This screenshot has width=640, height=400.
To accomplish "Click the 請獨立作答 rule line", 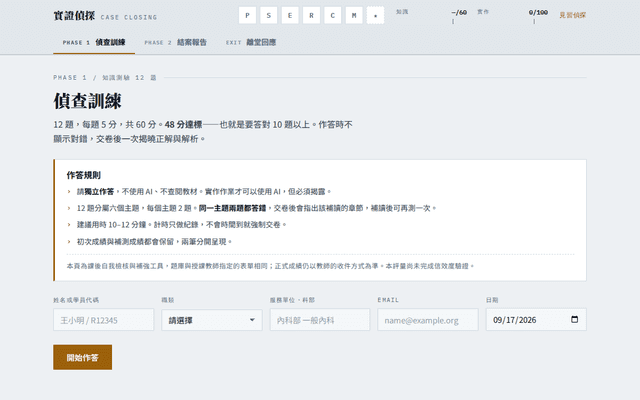I will [204, 191].
